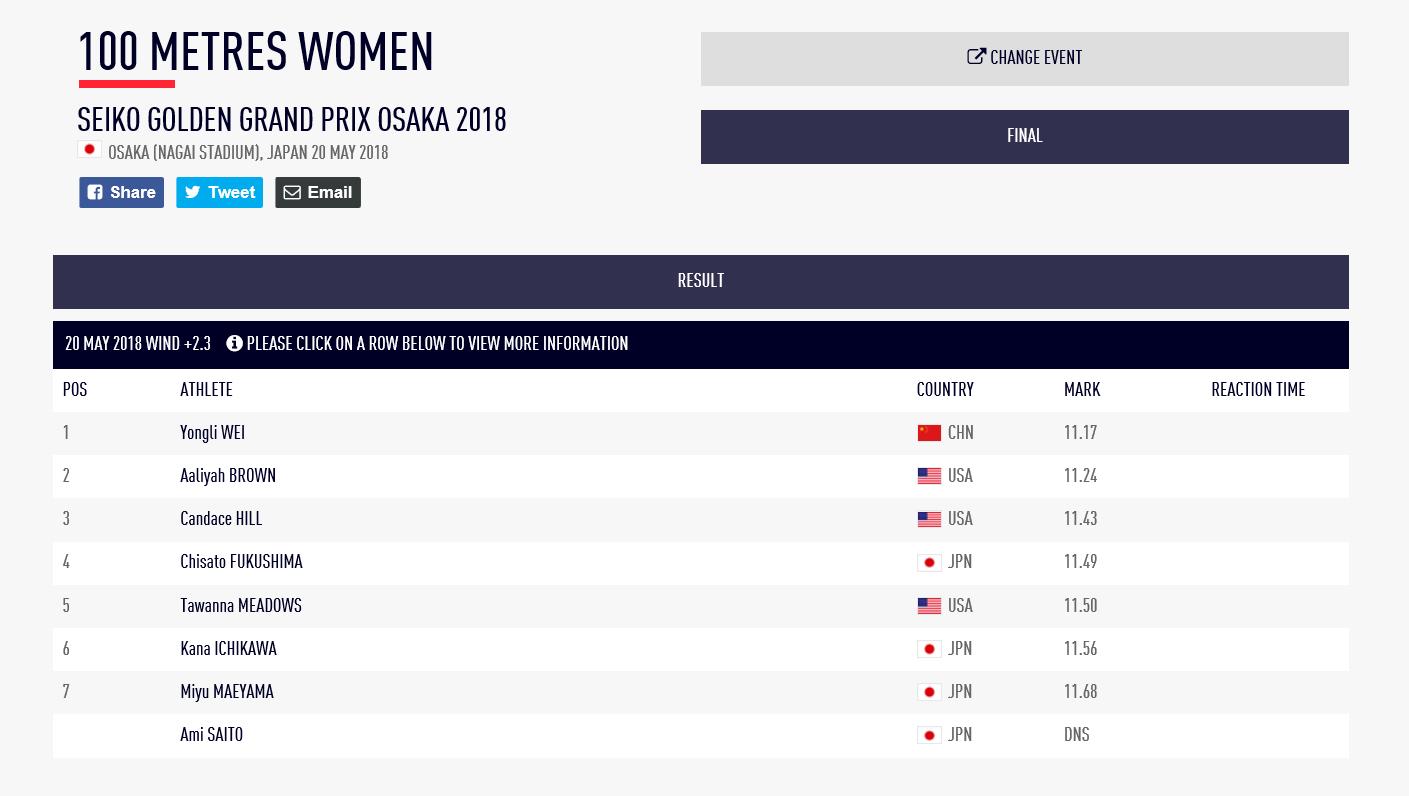Select the Final round tab
1409x796 pixels.
(x=1024, y=136)
